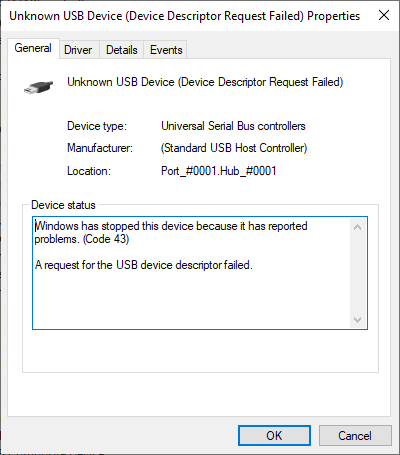400x455 pixels.
Task: Dismiss dialog using Cancel button
Action: coord(355,435)
